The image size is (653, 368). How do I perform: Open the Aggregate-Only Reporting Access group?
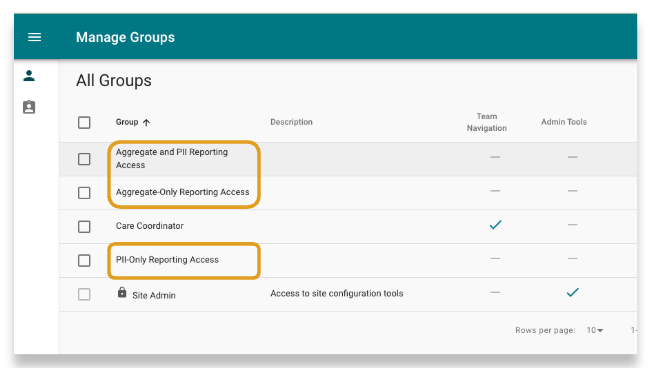tap(182, 192)
